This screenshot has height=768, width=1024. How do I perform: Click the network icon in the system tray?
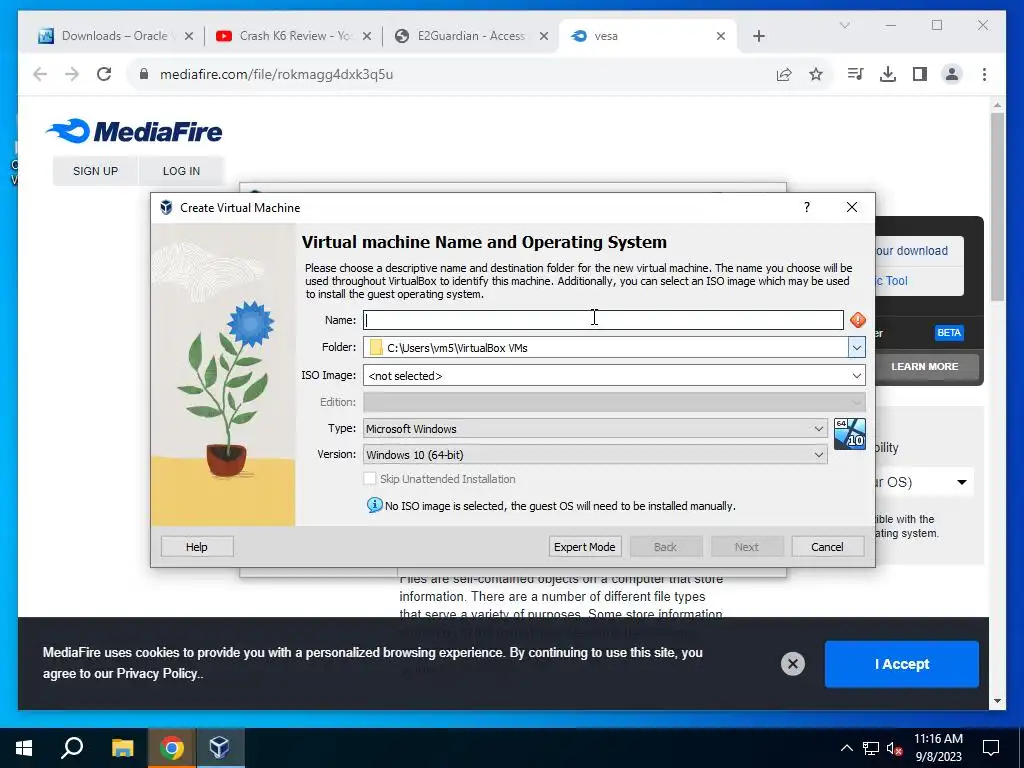pyautogui.click(x=871, y=748)
